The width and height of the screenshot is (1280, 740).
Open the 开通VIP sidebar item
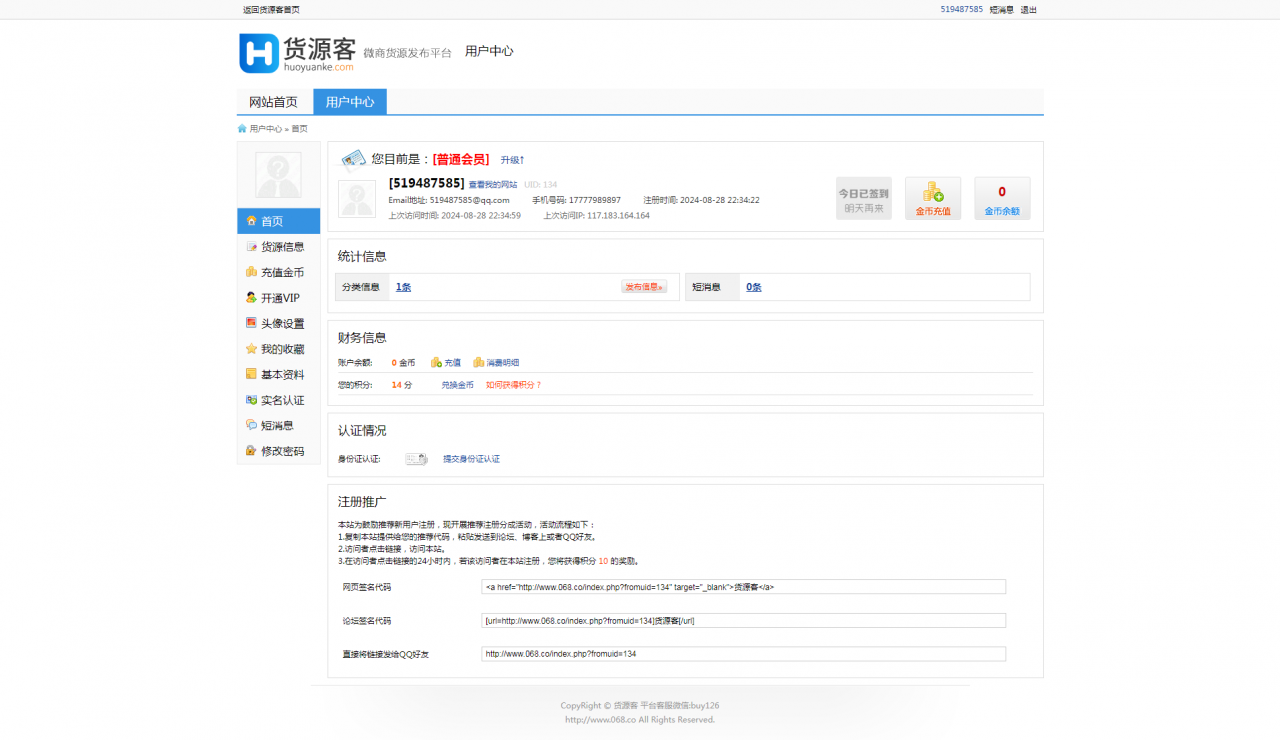point(283,297)
